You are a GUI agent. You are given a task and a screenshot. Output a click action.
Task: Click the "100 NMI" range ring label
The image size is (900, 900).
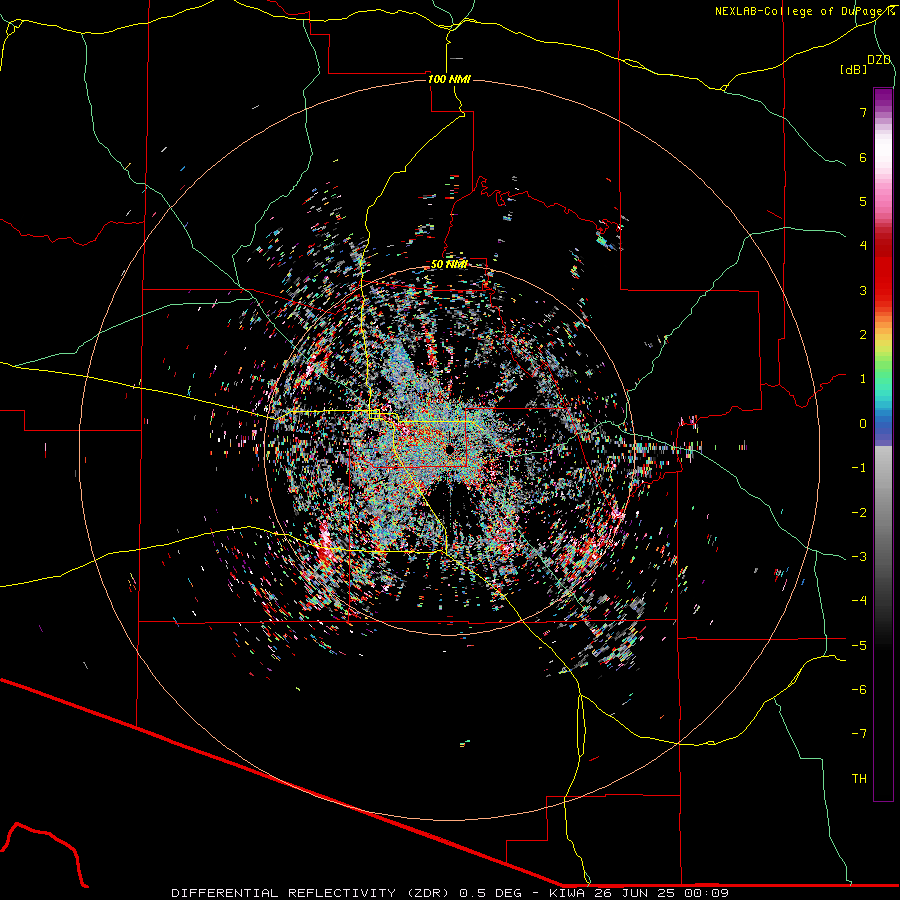(x=449, y=79)
